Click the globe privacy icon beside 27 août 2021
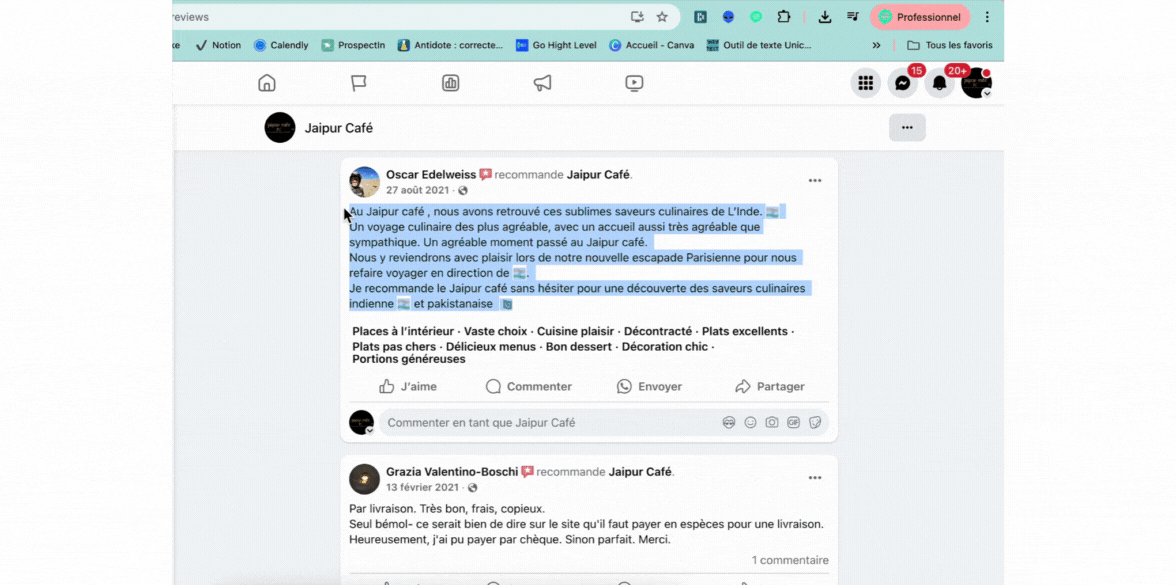Viewport: 1176px width, 585px height. coord(463,190)
